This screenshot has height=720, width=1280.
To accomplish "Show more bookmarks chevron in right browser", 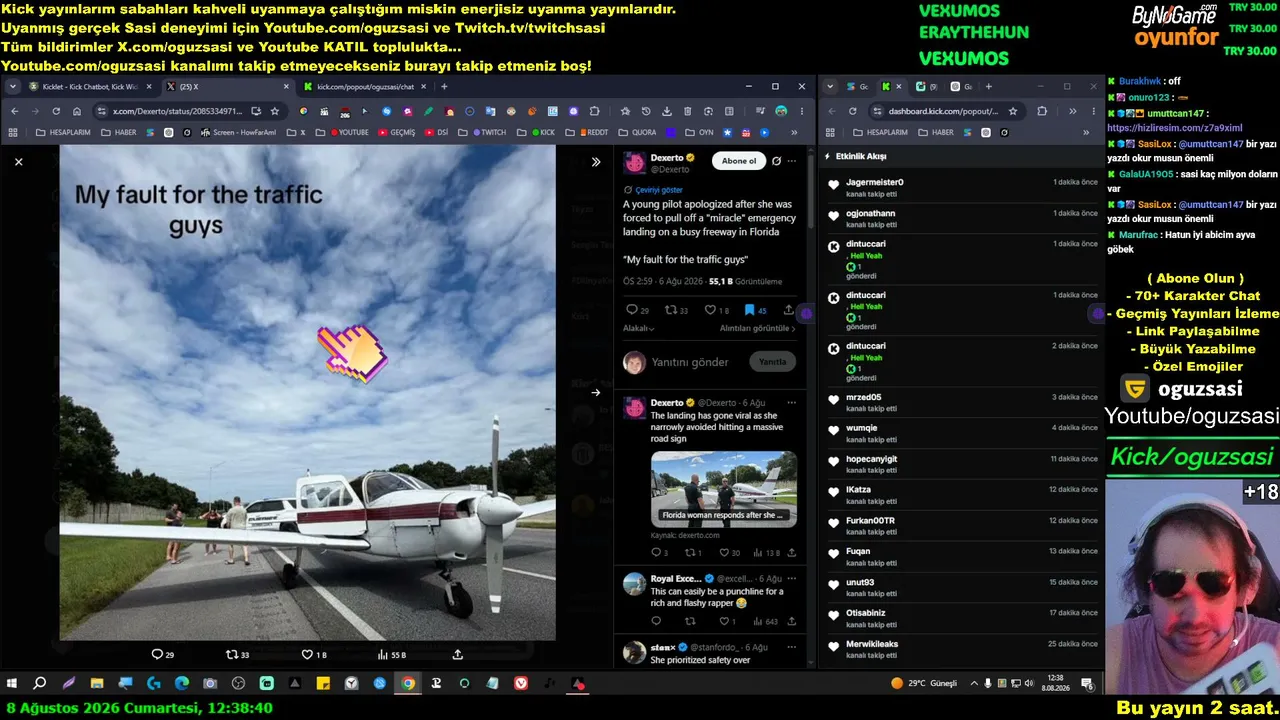I will click(x=1086, y=132).
